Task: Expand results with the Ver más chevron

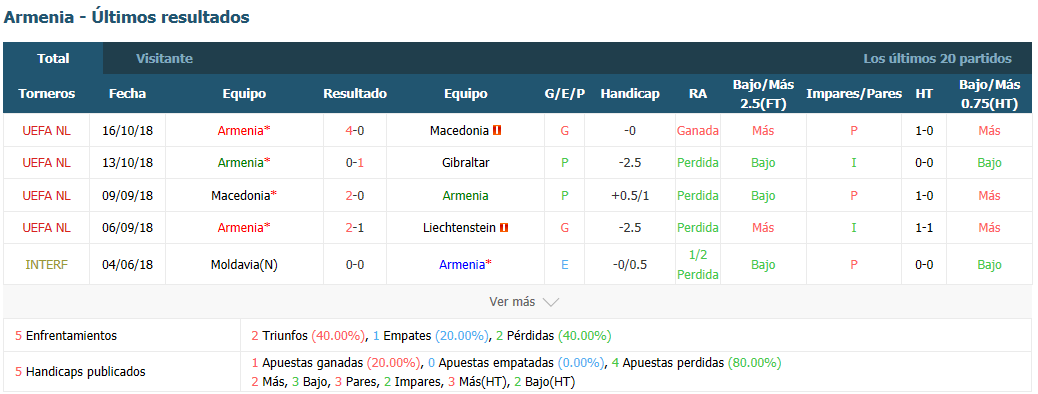Action: [551, 302]
